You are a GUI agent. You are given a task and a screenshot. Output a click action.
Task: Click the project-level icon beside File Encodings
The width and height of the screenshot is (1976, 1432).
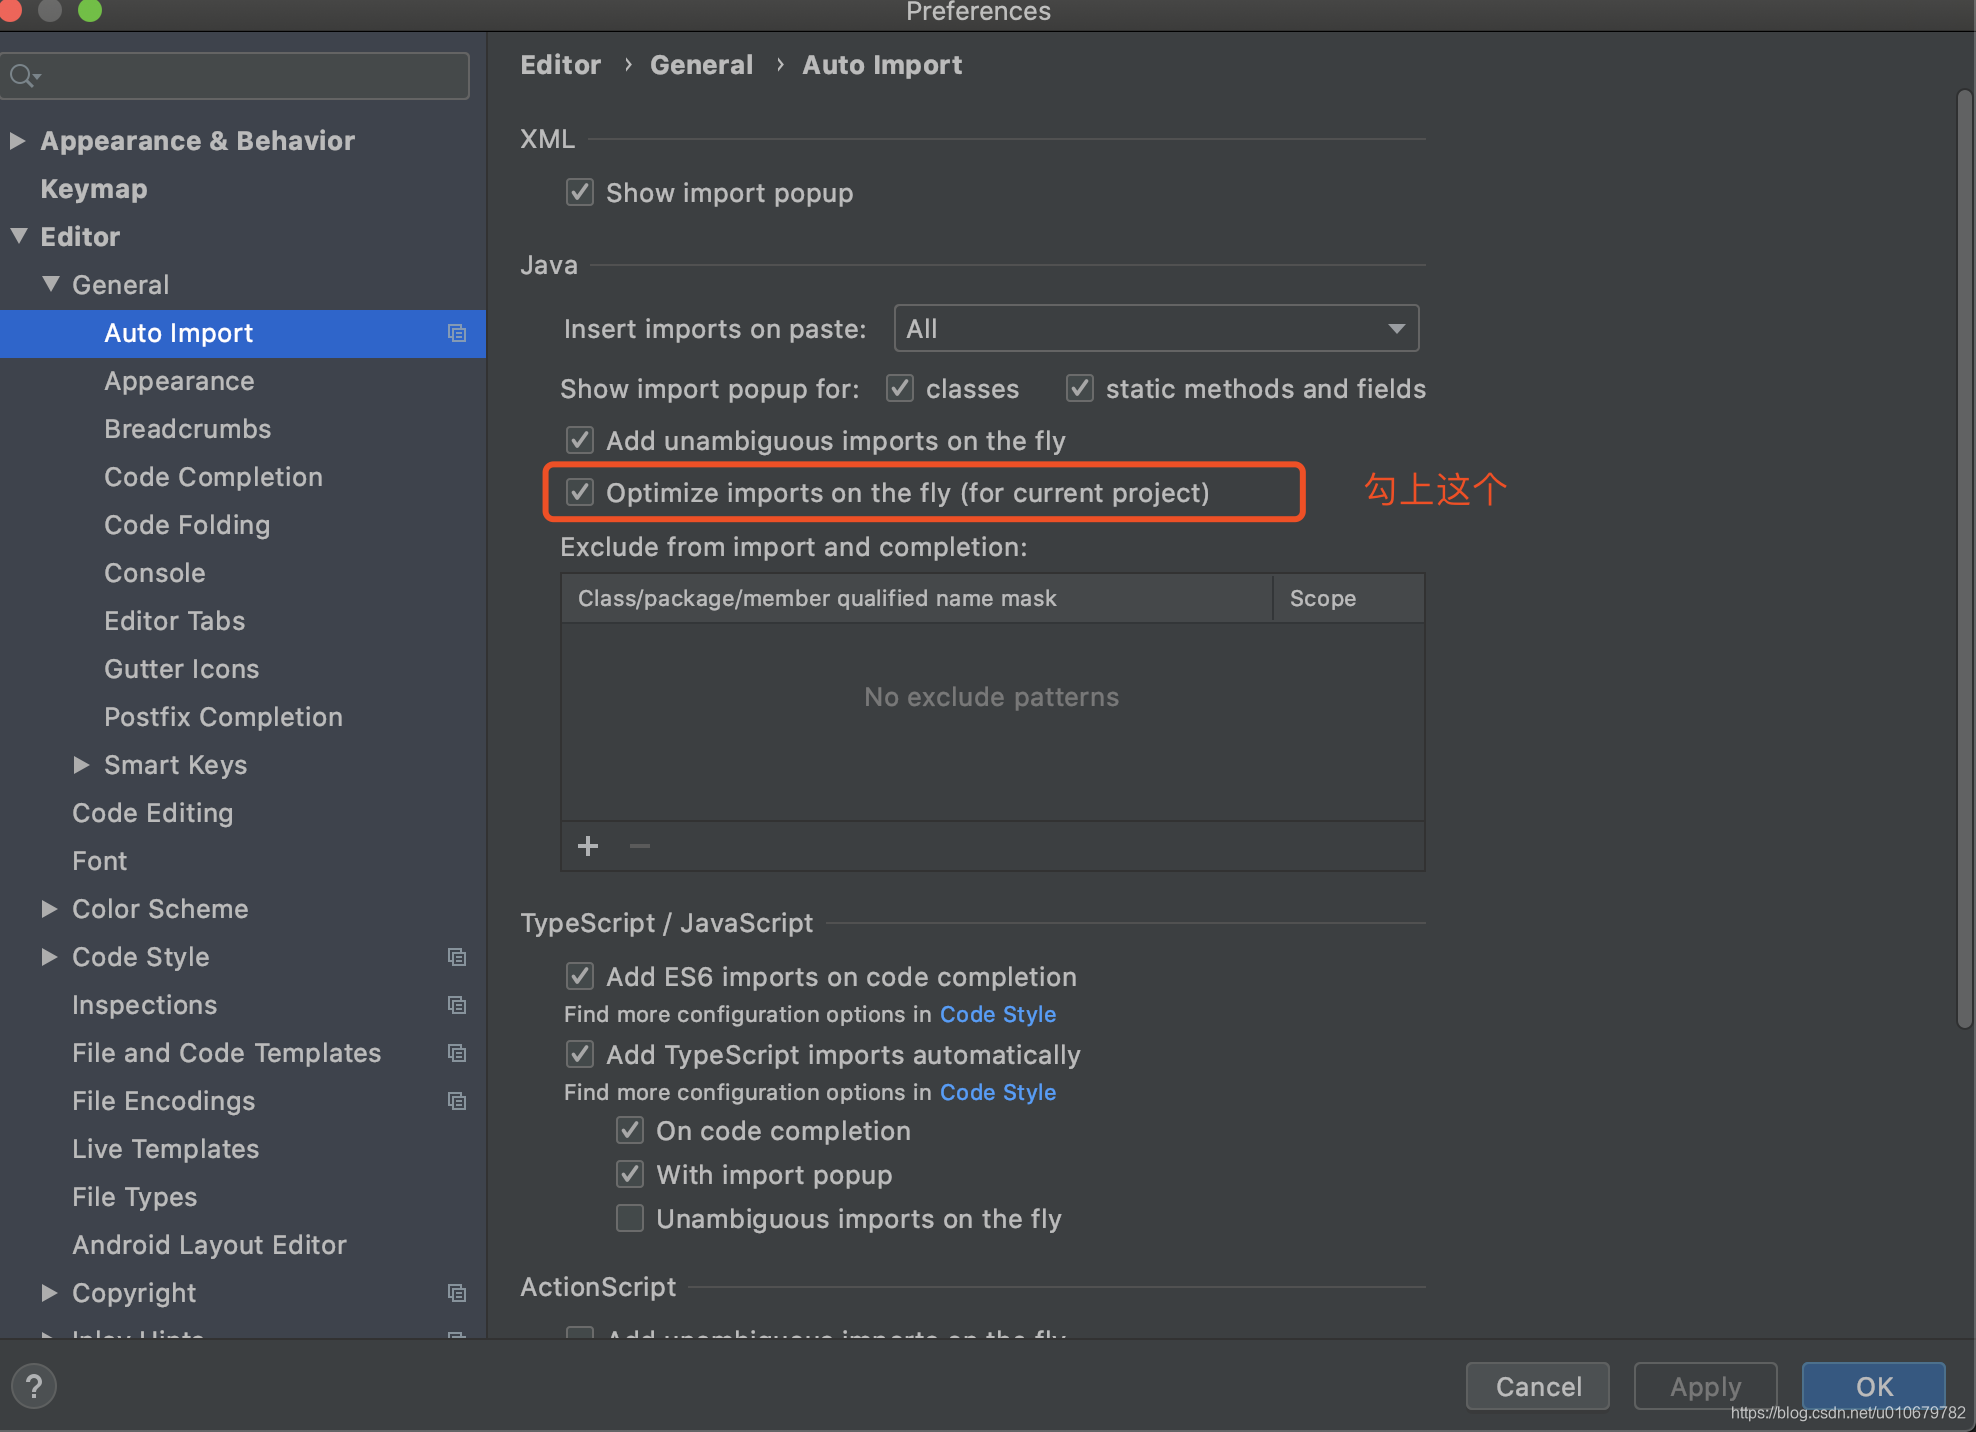[x=457, y=1101]
